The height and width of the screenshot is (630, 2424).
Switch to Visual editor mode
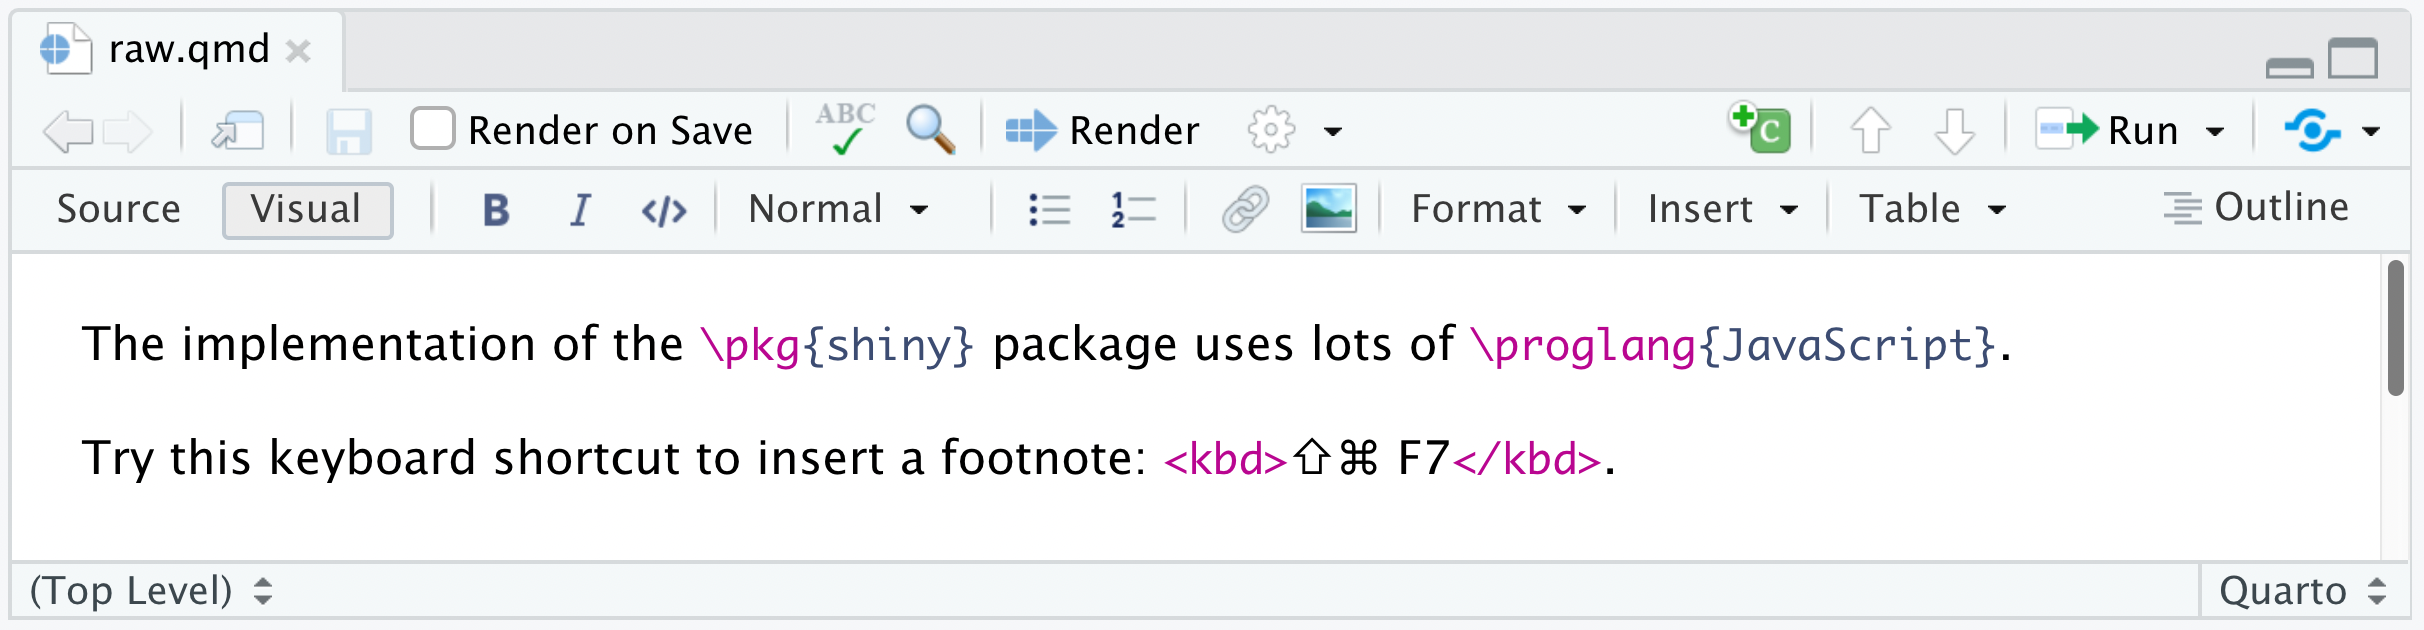tap(307, 210)
